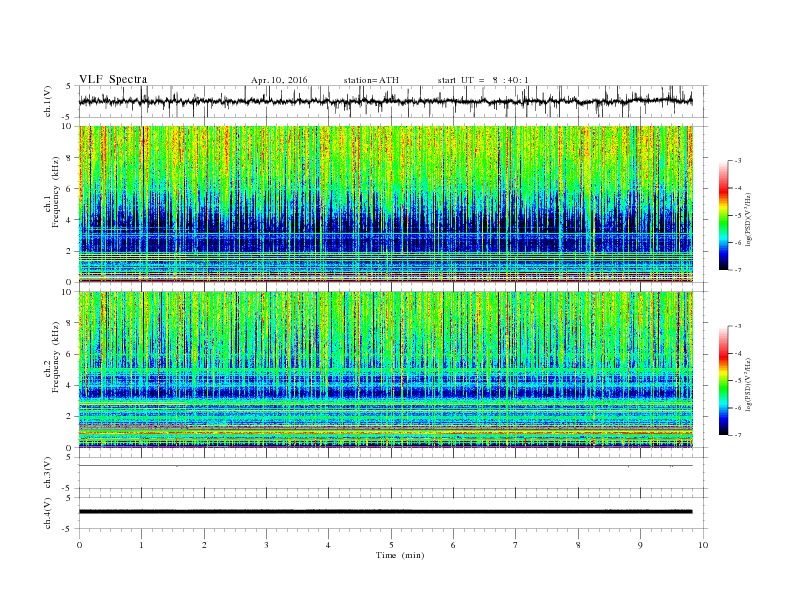Image resolution: width=792 pixels, height=612 pixels.
Task: Click the "9" time axis tick label
Action: (640, 545)
